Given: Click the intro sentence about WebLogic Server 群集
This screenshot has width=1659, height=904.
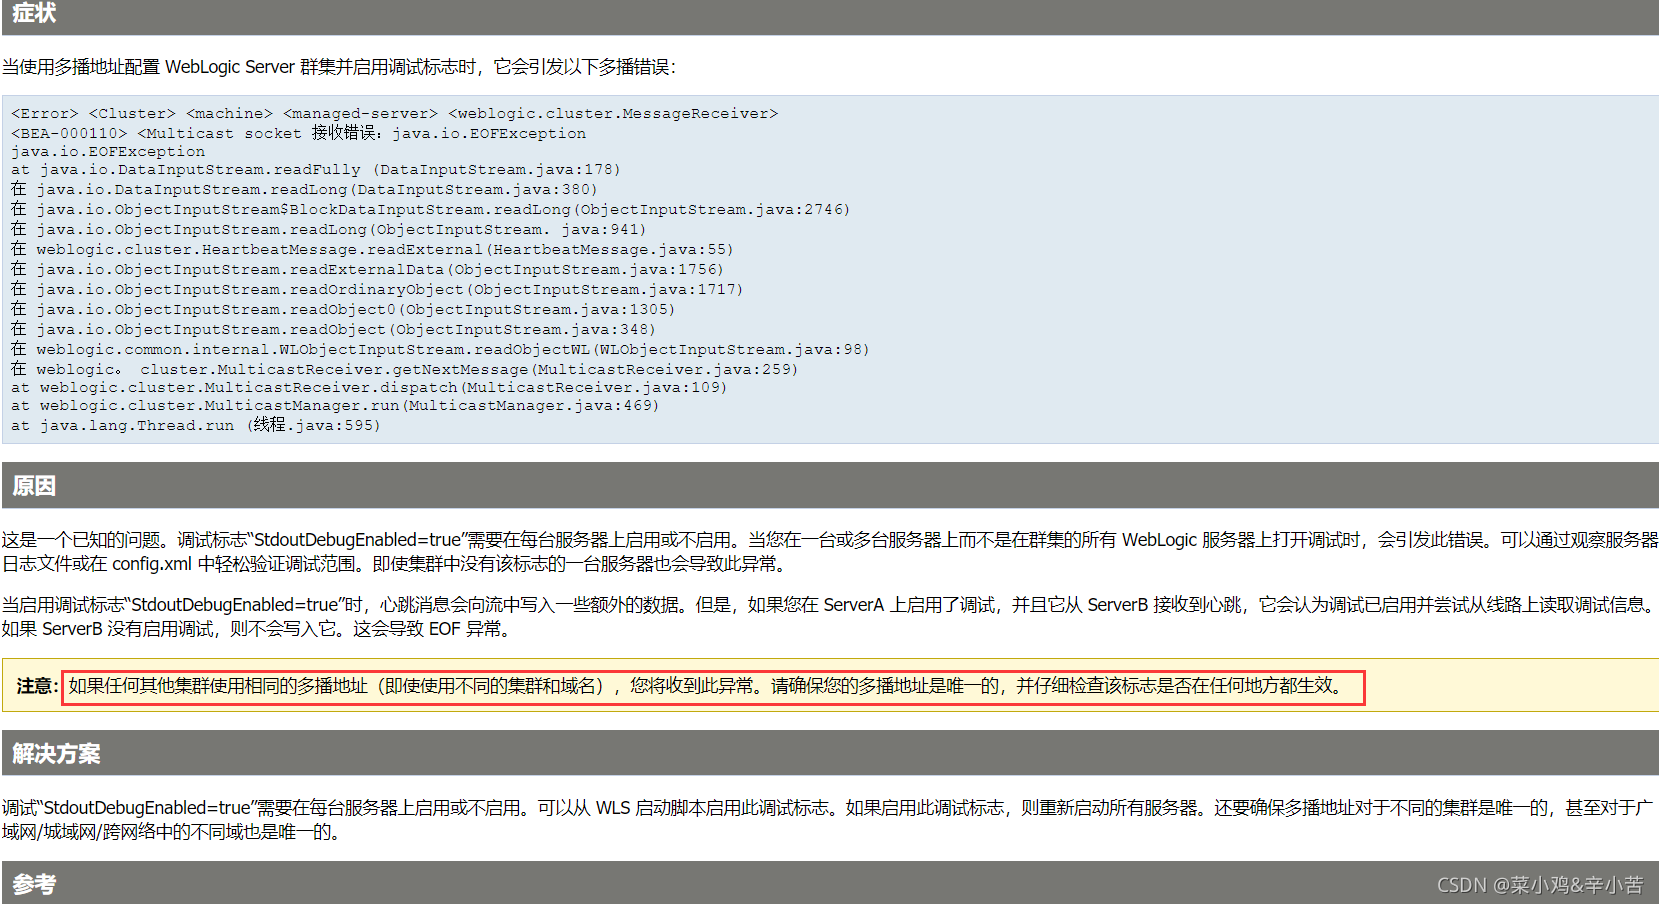Looking at the screenshot, I should point(339,67).
